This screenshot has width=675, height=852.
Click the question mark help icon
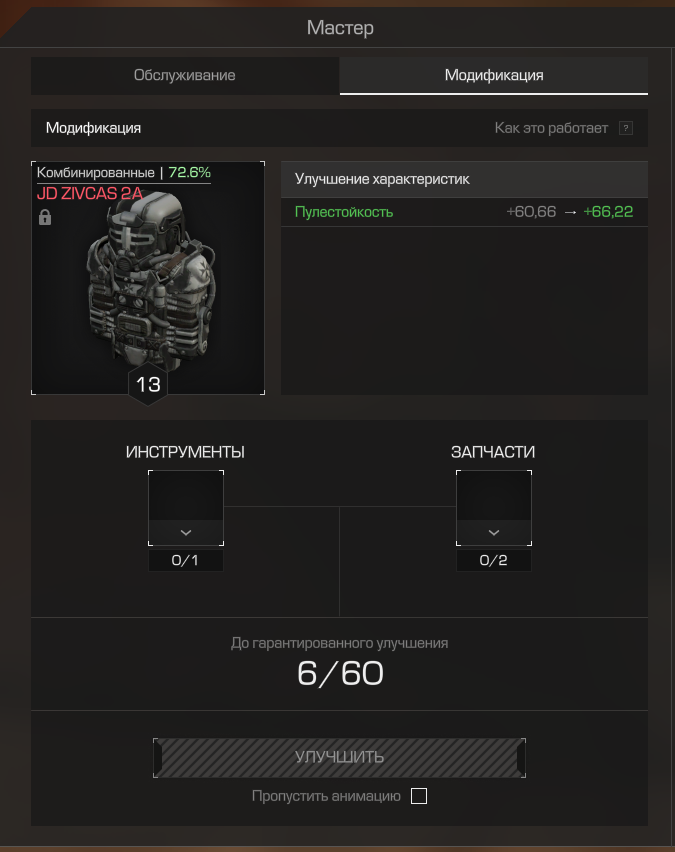(626, 128)
